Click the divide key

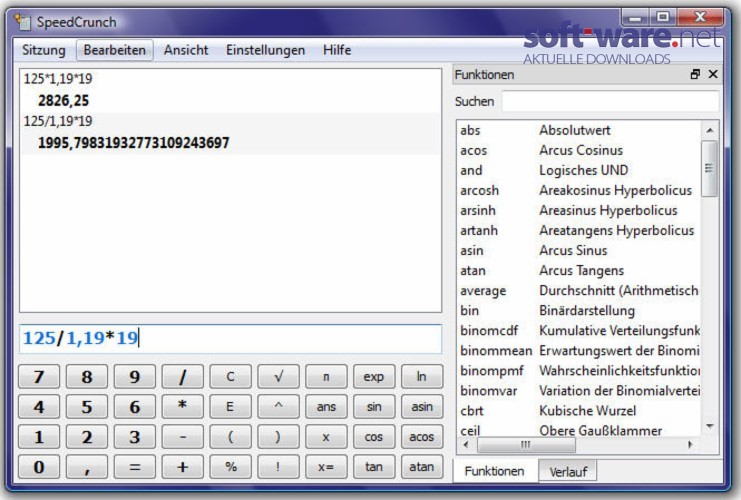(182, 377)
